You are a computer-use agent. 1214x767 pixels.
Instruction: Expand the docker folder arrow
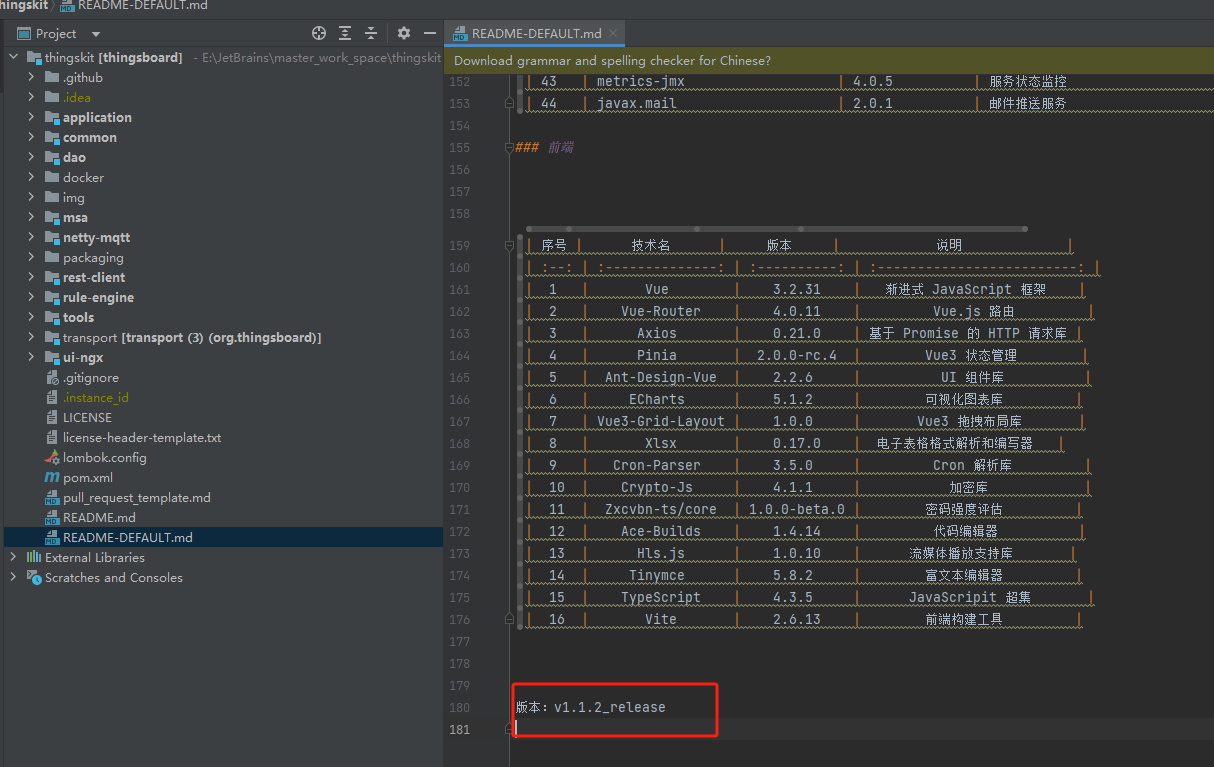32,177
